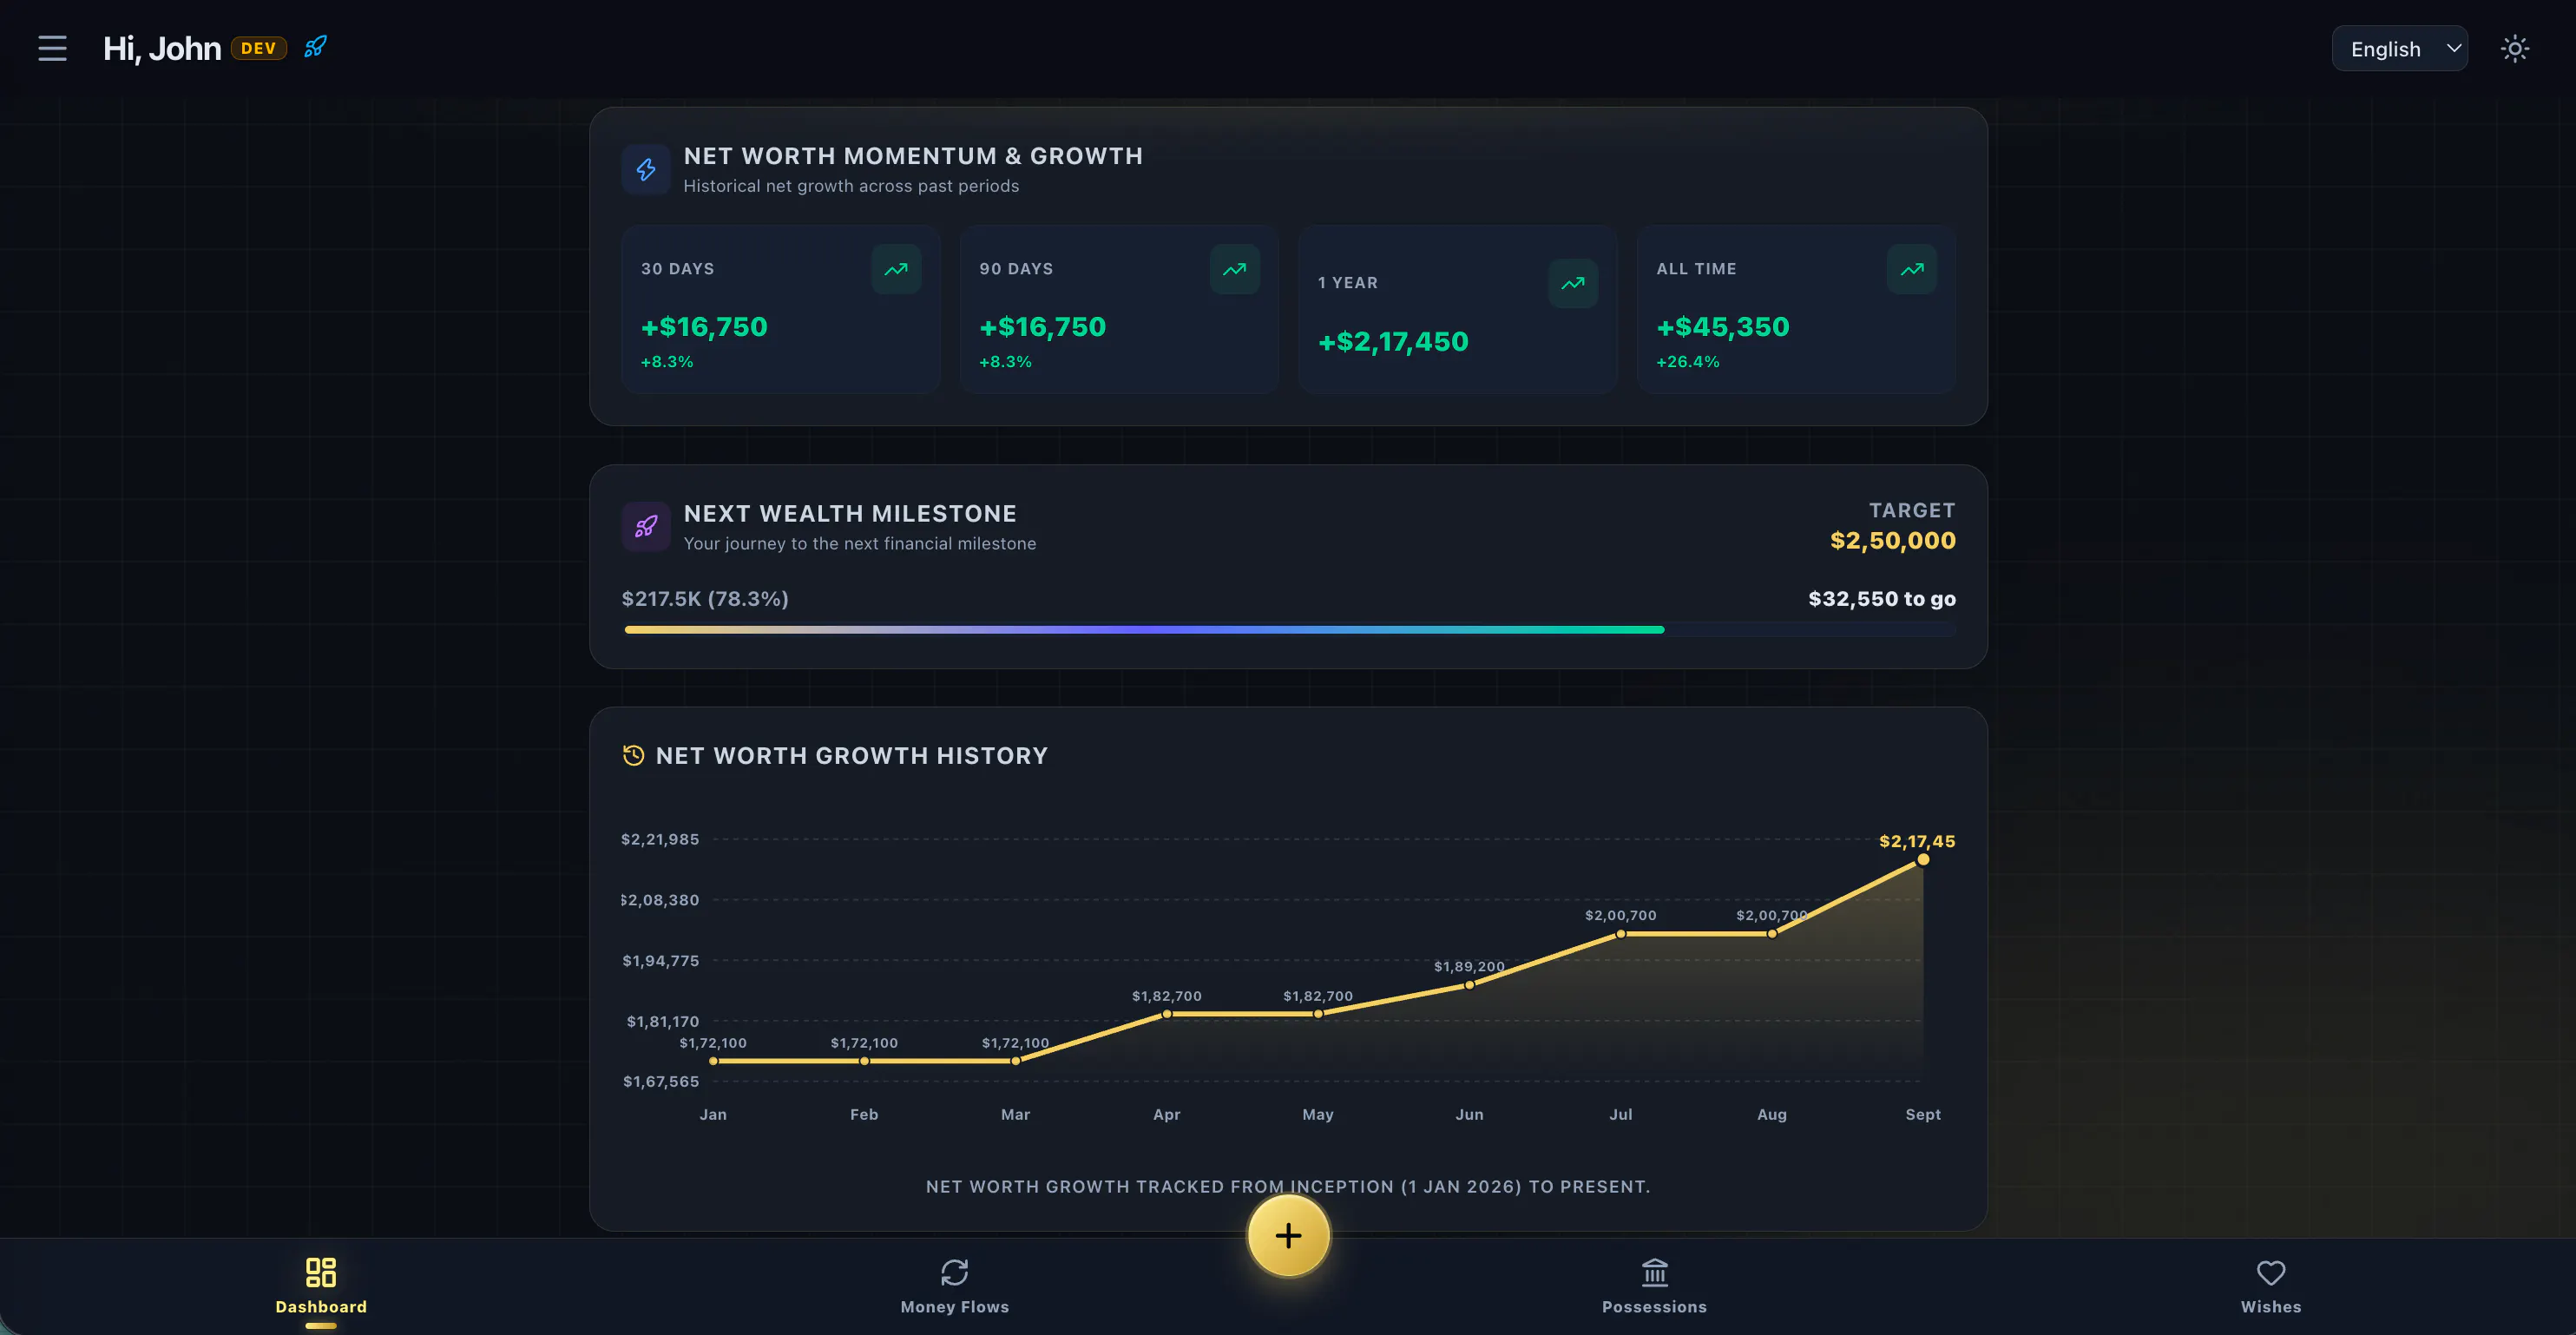The width and height of the screenshot is (2576, 1335).
Task: Click the Possessions bank building icon
Action: [x=1654, y=1272]
